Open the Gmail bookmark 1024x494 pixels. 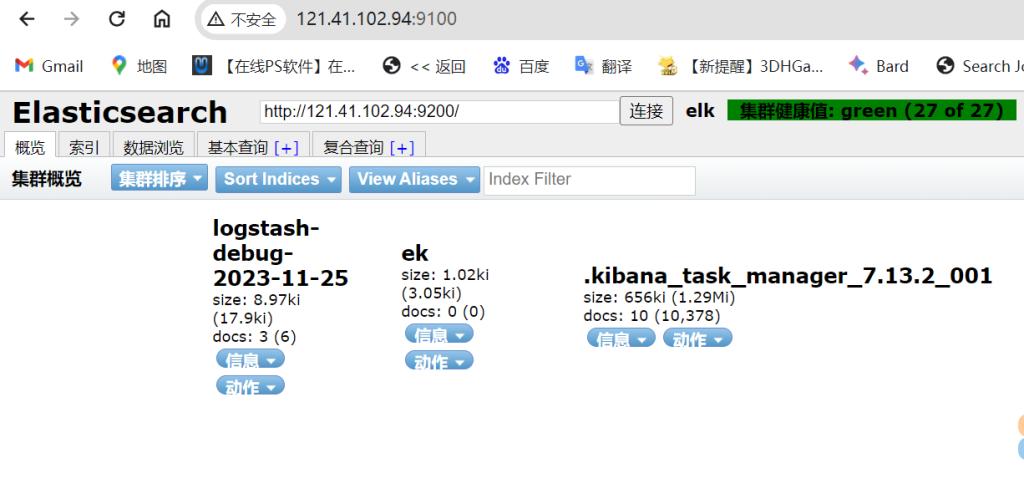(x=49, y=66)
